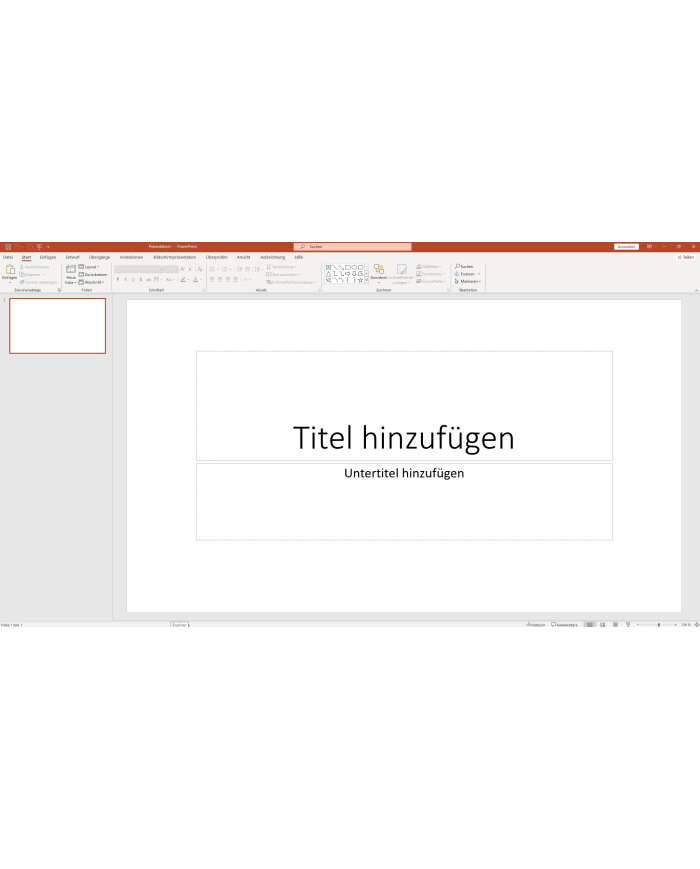Toggle align text left

point(212,280)
